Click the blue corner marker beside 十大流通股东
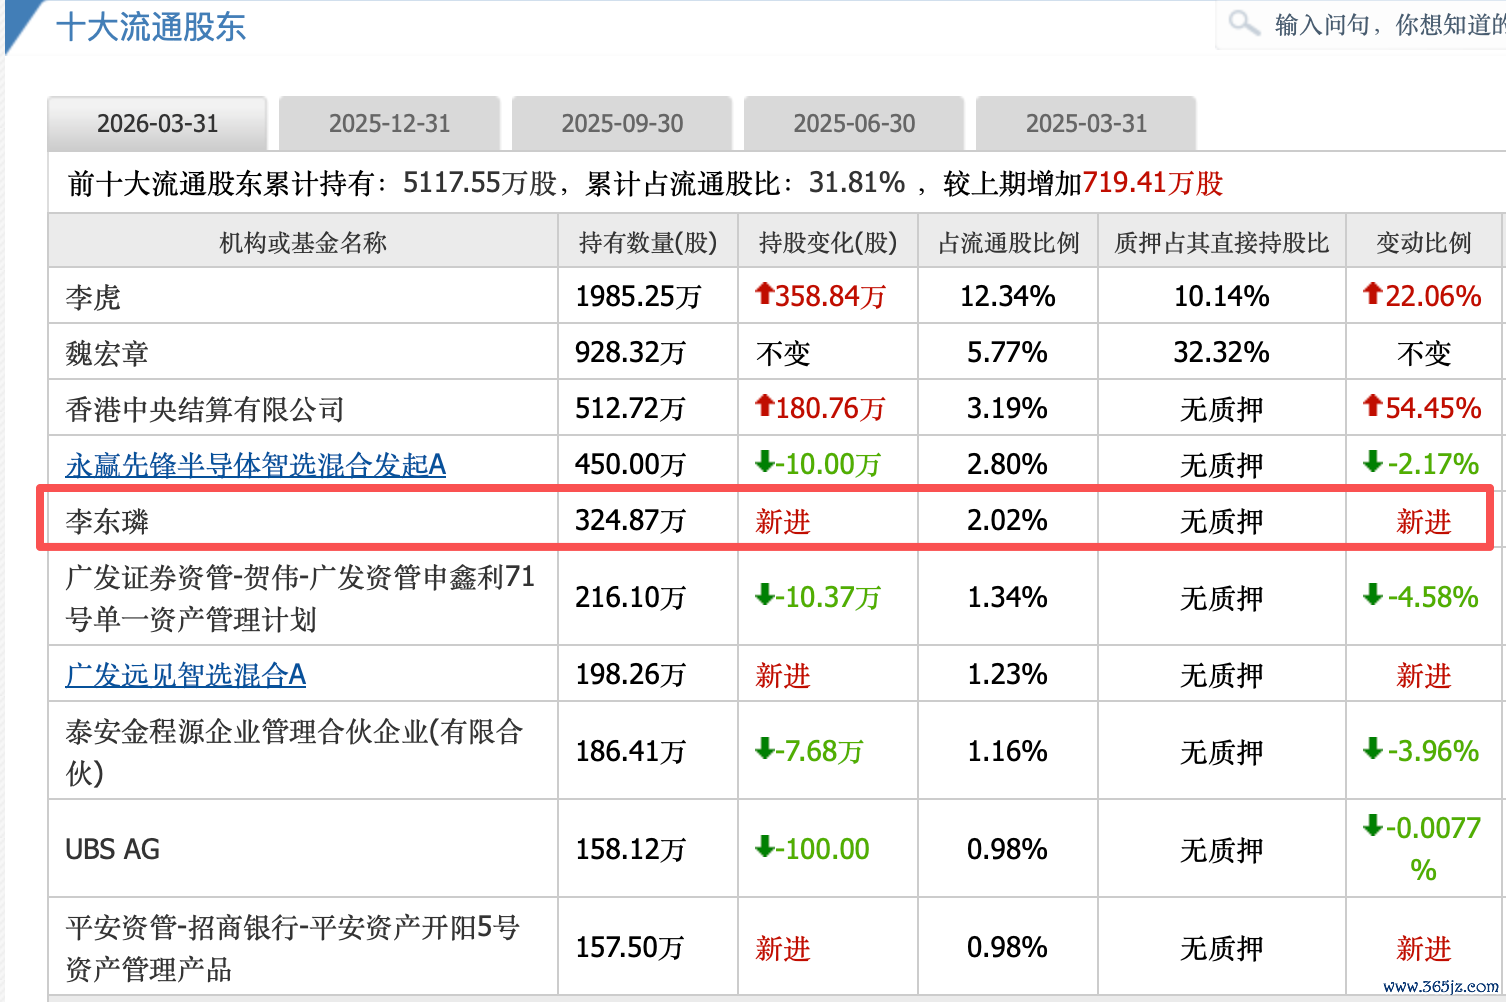 click(22, 25)
